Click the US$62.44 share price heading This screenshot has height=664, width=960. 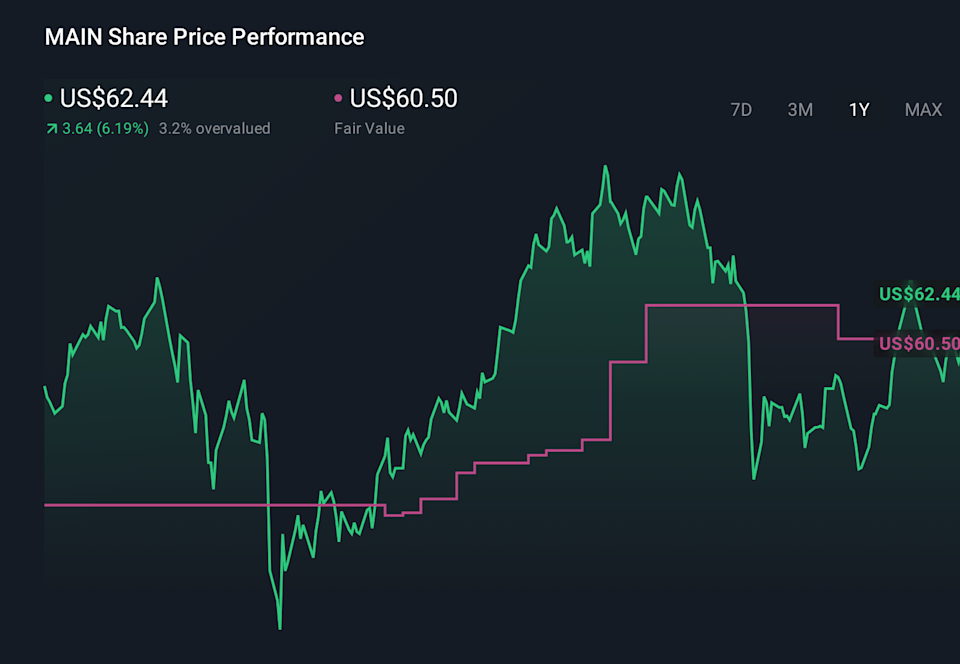[114, 98]
